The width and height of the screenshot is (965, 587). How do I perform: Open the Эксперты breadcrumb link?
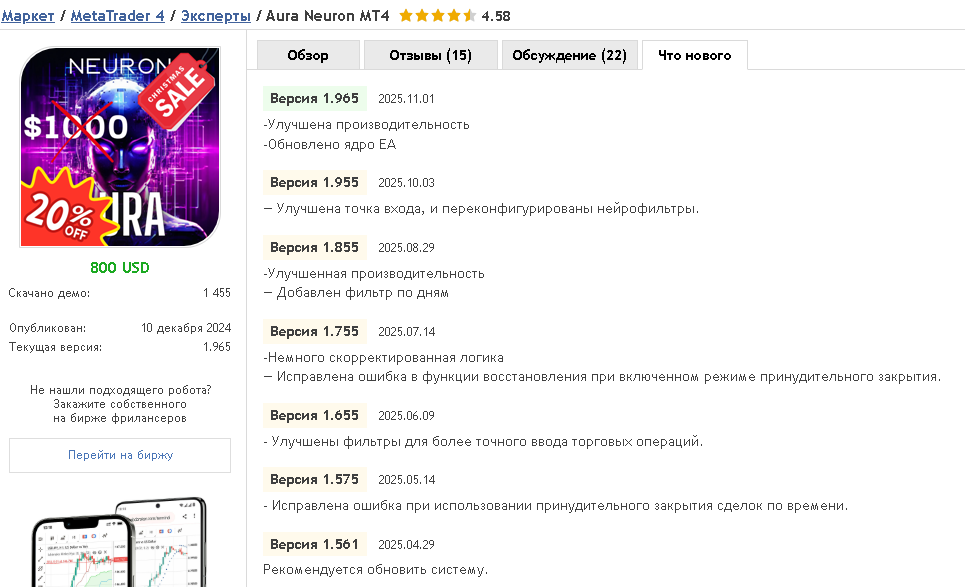click(x=215, y=16)
